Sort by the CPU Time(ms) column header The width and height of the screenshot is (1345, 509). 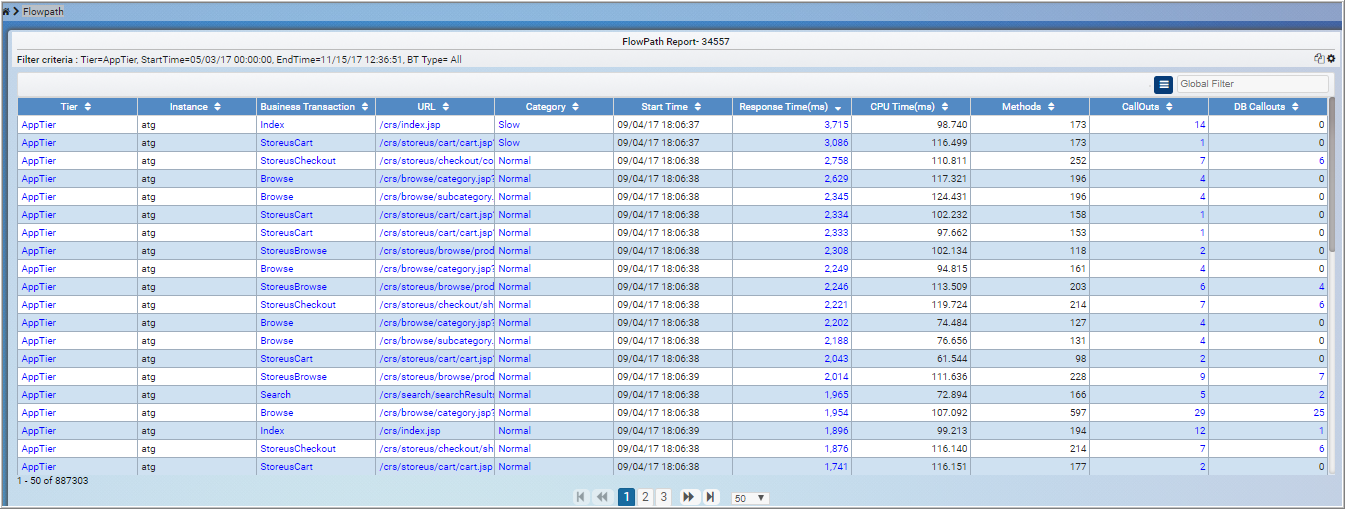coord(910,107)
